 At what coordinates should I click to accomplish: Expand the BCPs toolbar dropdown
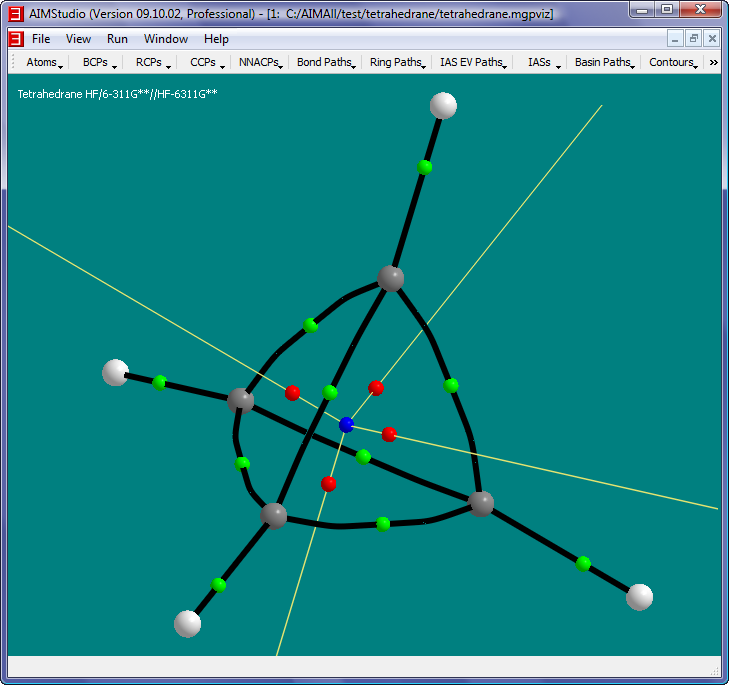[x=99, y=62]
